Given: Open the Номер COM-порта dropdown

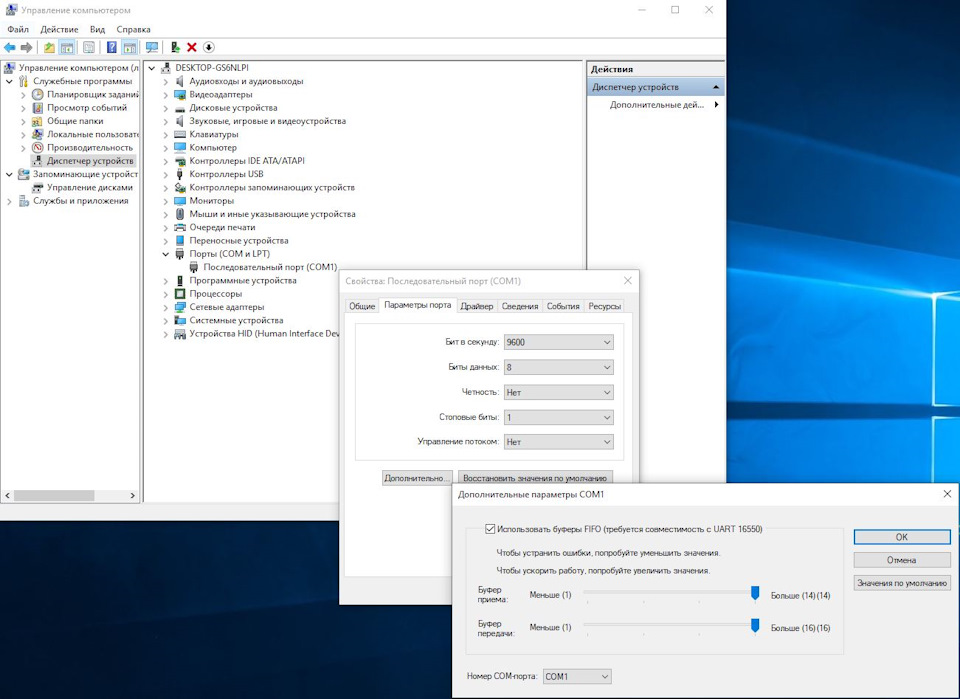Looking at the screenshot, I should [577, 676].
